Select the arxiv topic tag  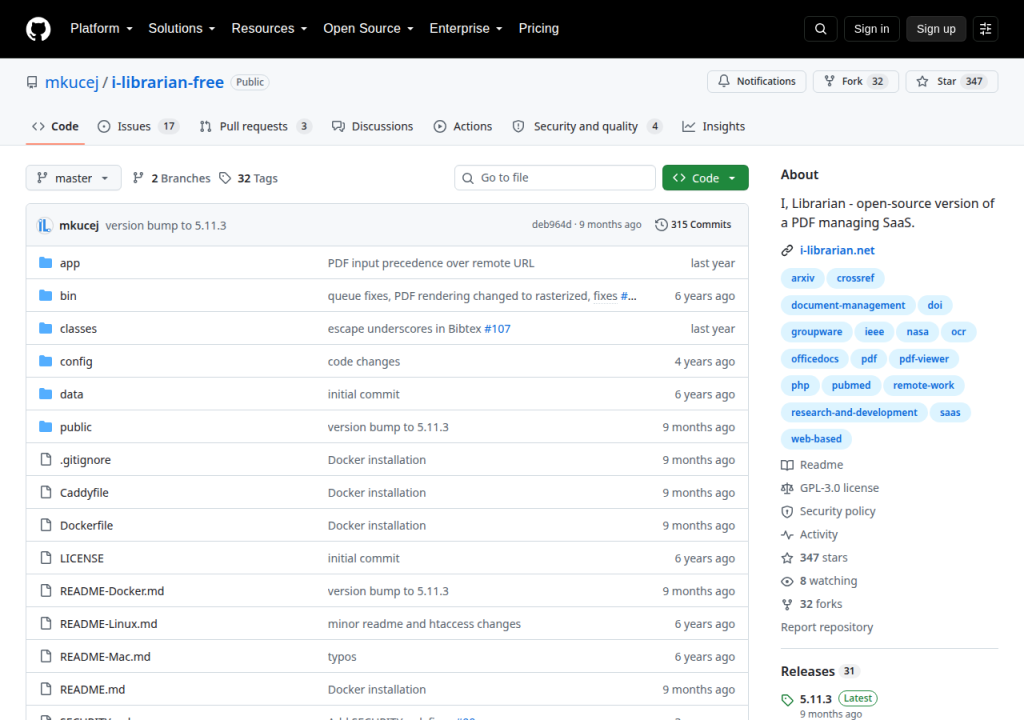click(803, 278)
